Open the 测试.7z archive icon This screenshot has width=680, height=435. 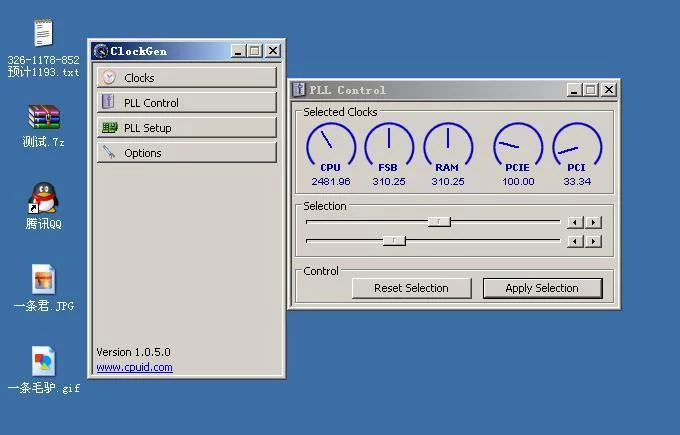pyautogui.click(x=43, y=118)
